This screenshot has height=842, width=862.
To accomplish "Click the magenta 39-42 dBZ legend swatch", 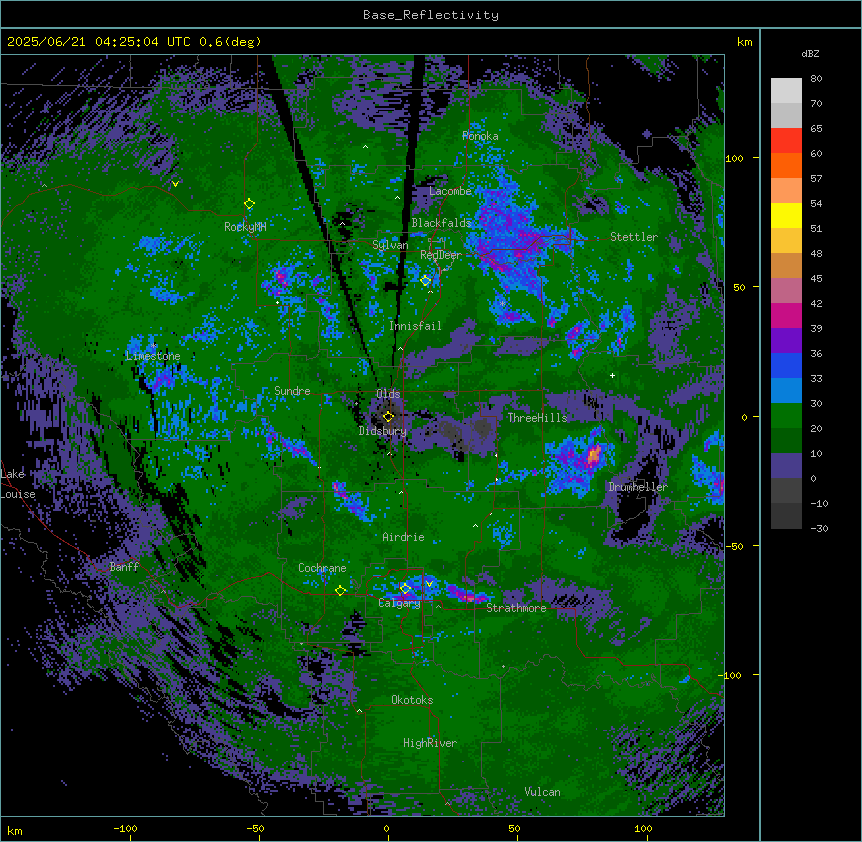I will tap(786, 315).
